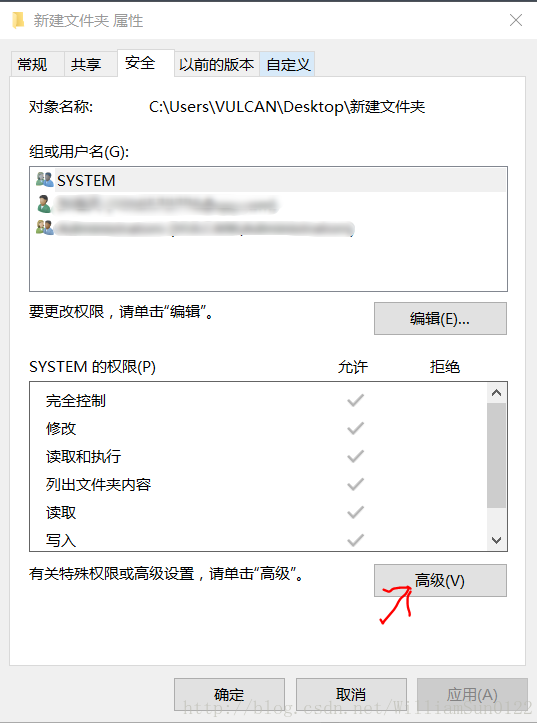Viewport: 537px width, 723px height.
Task: Click the scroll down arrow in permissions
Action: click(x=496, y=540)
